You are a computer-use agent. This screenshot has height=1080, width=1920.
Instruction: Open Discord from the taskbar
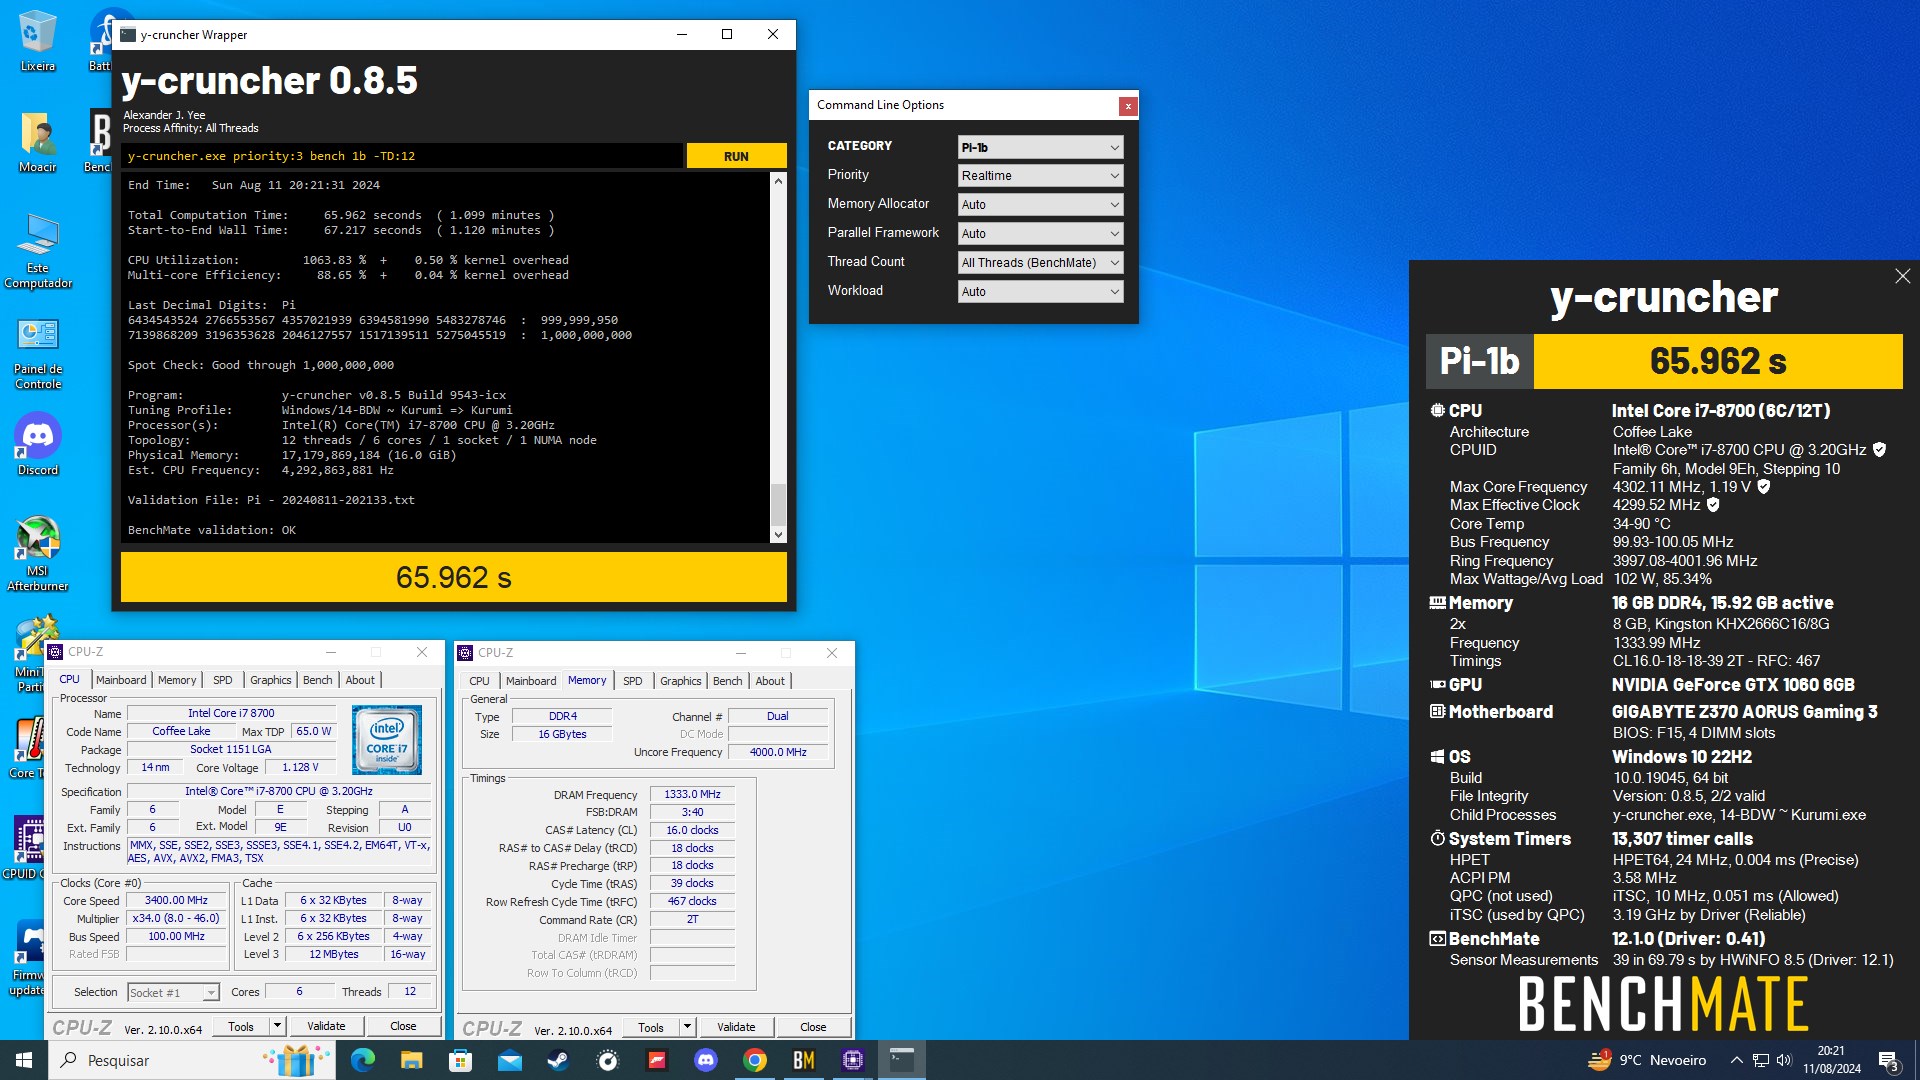pyautogui.click(x=706, y=1060)
